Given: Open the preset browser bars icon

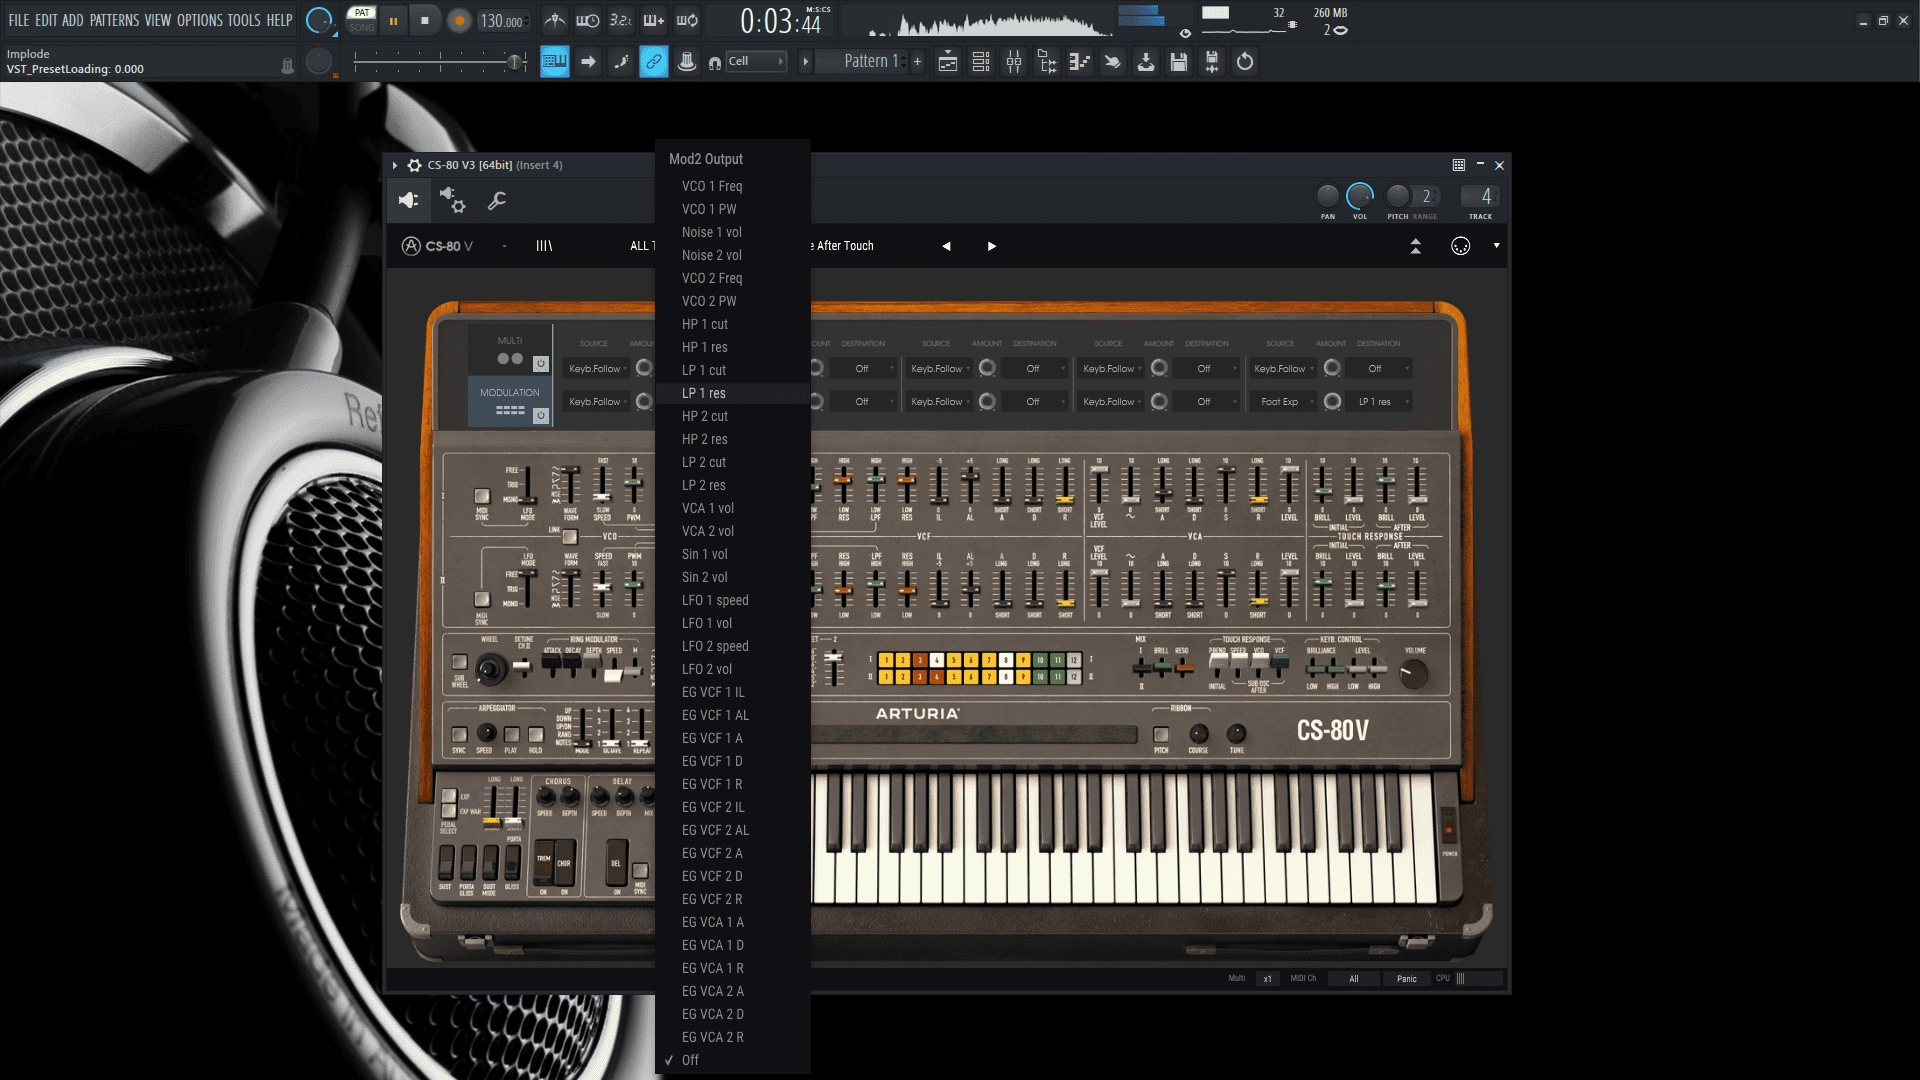Looking at the screenshot, I should [544, 246].
